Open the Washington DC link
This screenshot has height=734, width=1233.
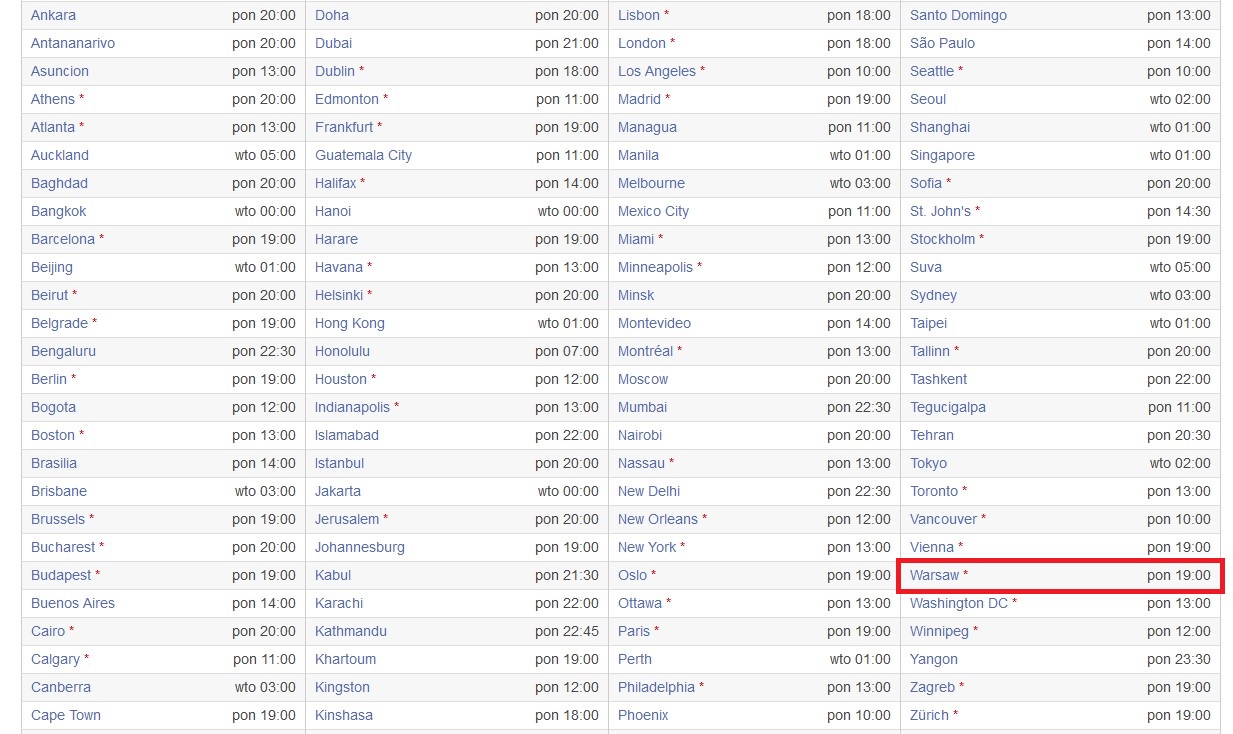click(x=958, y=603)
